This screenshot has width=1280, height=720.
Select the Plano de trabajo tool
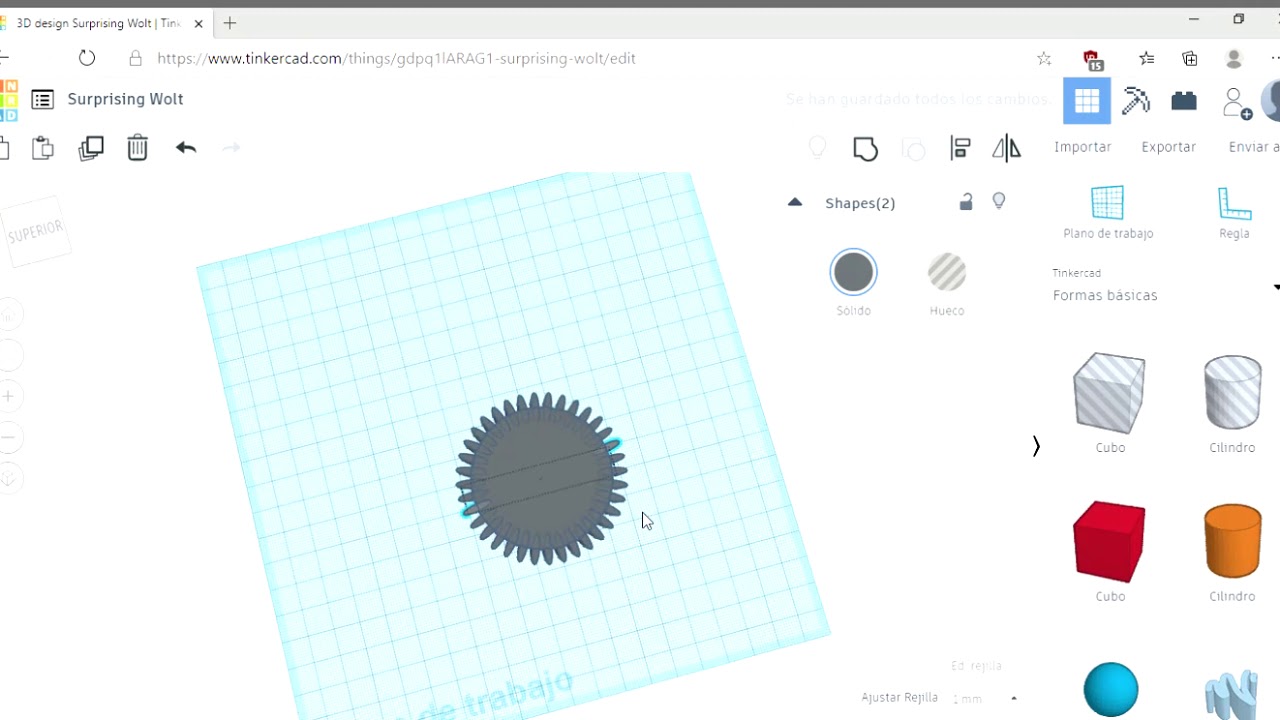point(1108,212)
